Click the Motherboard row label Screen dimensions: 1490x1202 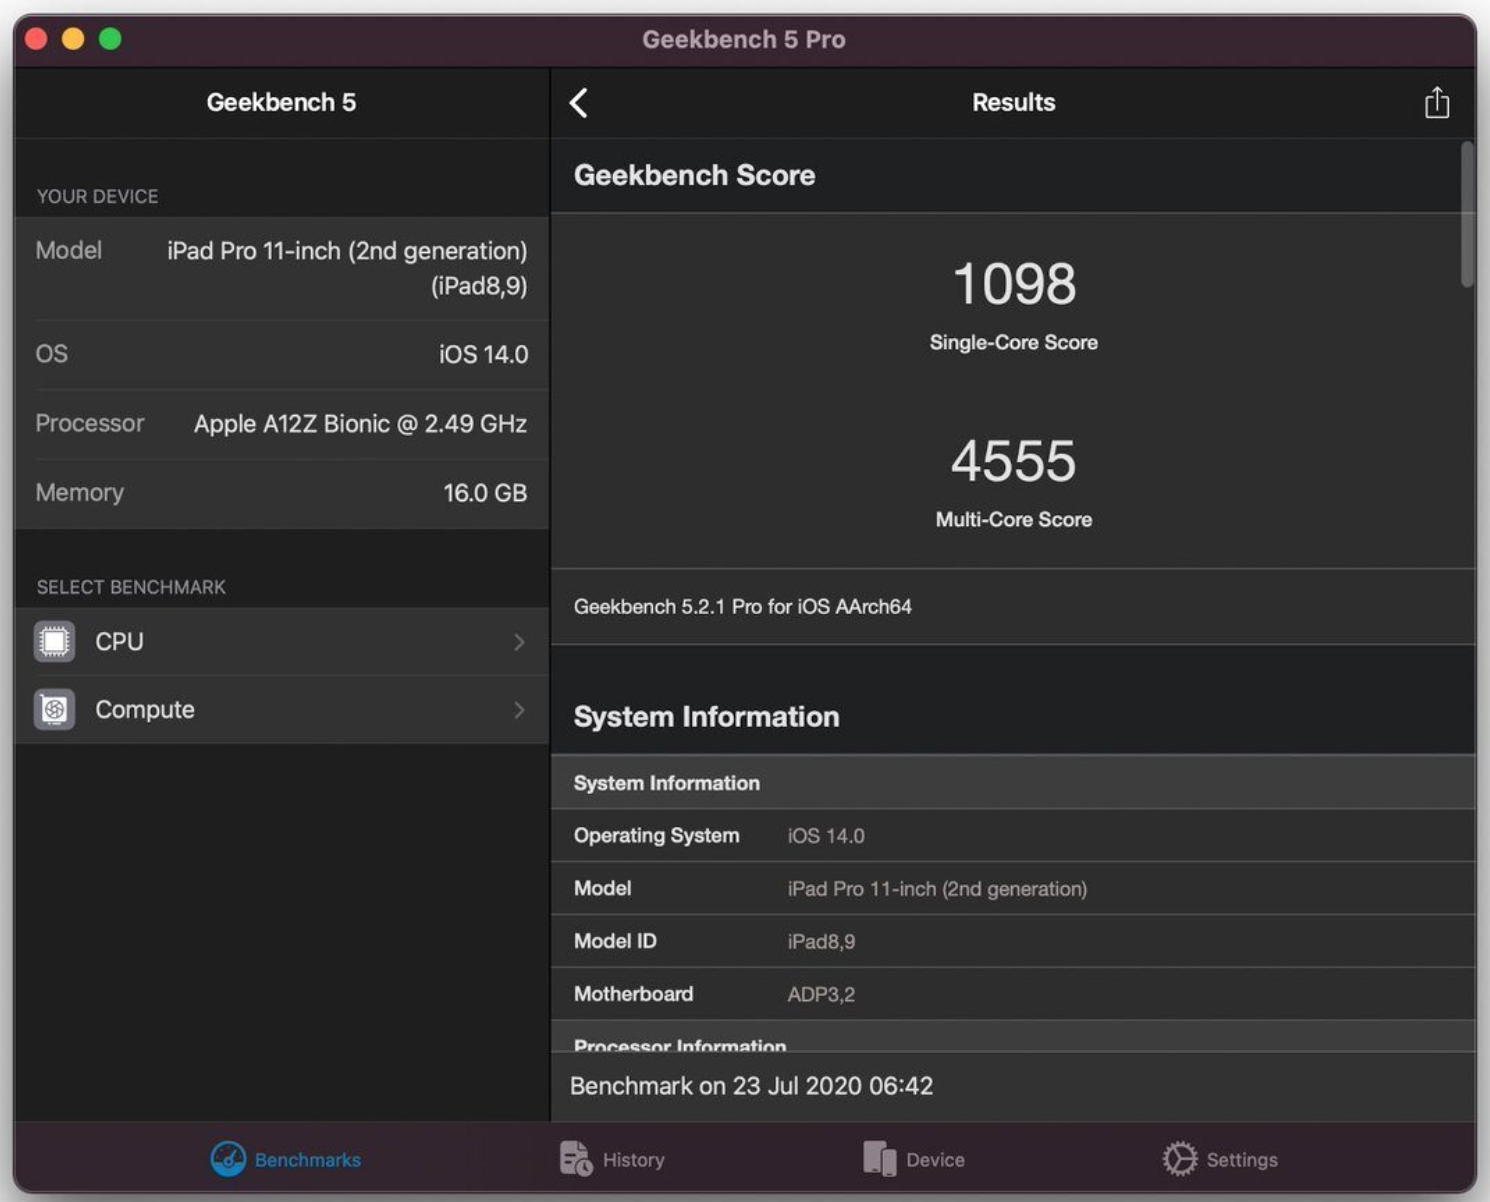coord(634,994)
